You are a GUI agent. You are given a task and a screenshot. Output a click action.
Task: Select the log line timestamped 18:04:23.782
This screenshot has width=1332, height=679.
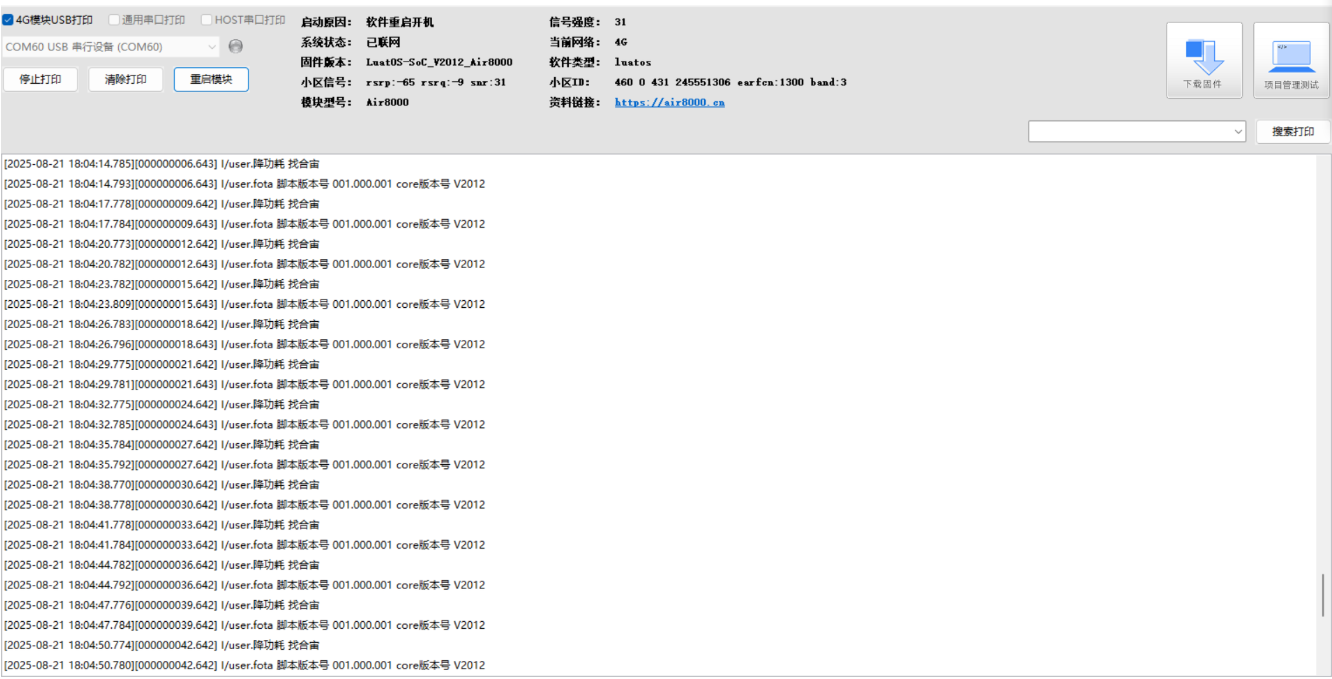(x=162, y=284)
